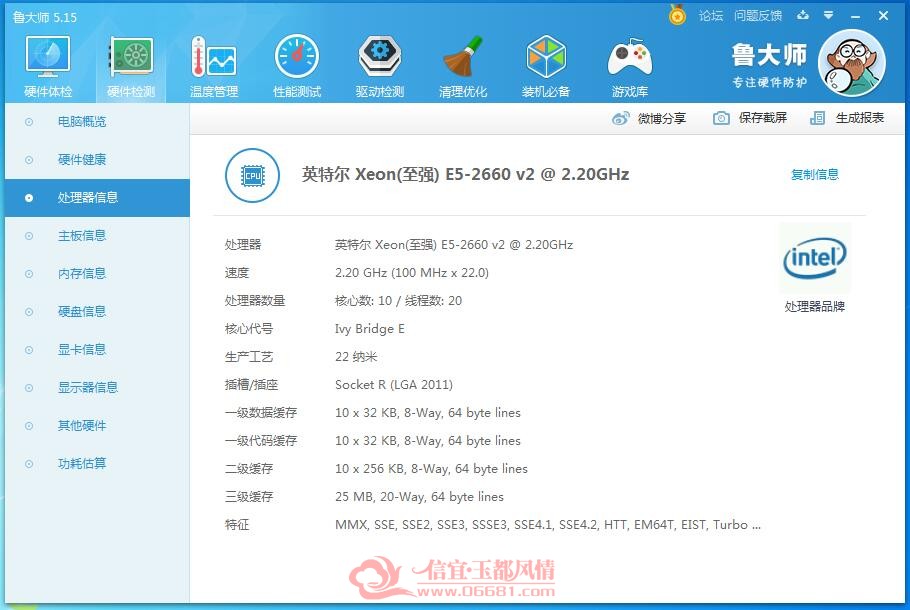This screenshot has height=610, width=910.
Task: Click the Intel processor brand logo
Action: pyautogui.click(x=815, y=259)
